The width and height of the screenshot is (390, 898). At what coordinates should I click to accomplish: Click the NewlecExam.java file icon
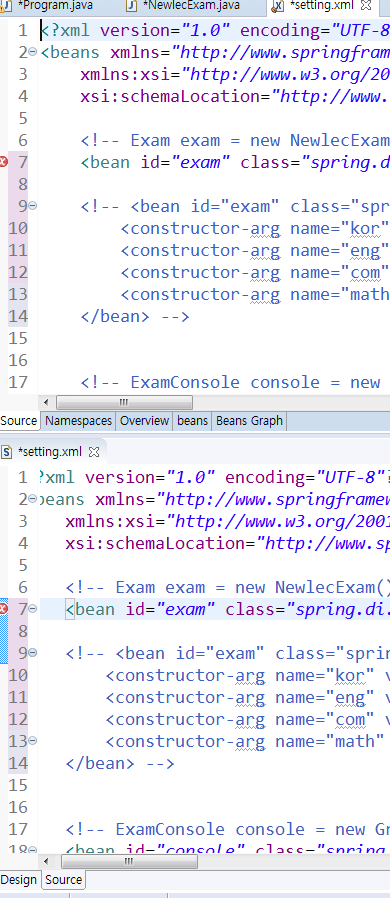click(132, 6)
